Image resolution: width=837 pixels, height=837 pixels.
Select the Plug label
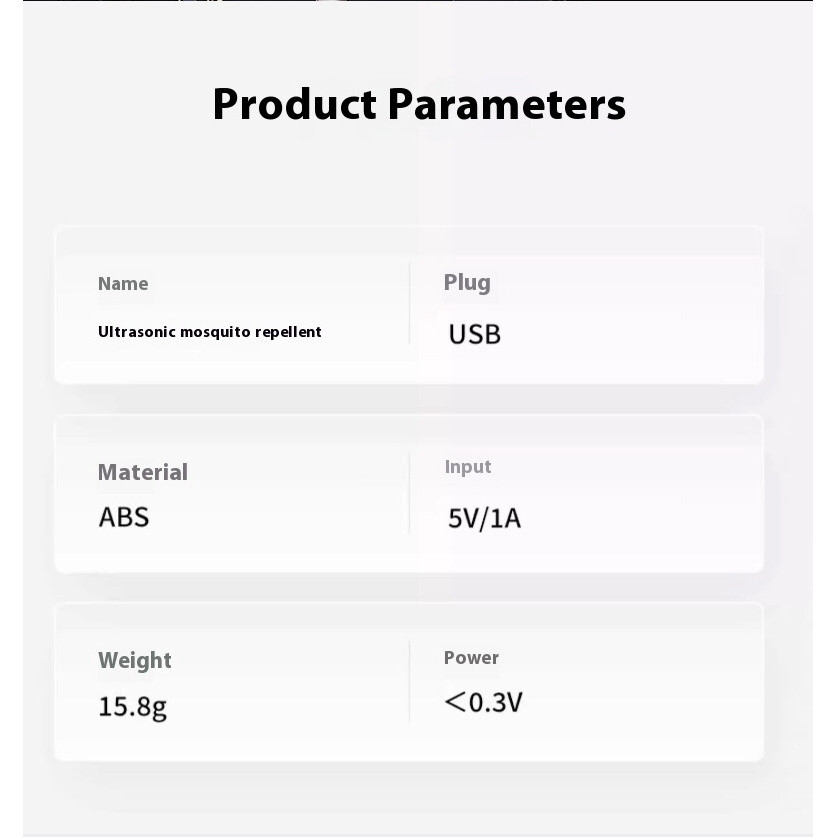coord(467,283)
